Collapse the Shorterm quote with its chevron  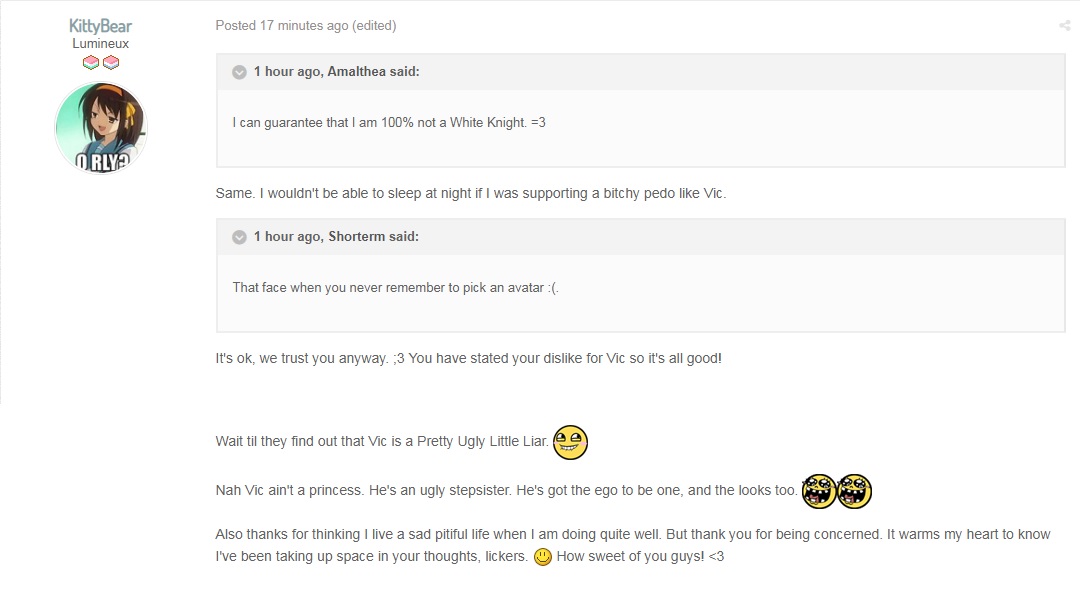pyautogui.click(x=239, y=238)
